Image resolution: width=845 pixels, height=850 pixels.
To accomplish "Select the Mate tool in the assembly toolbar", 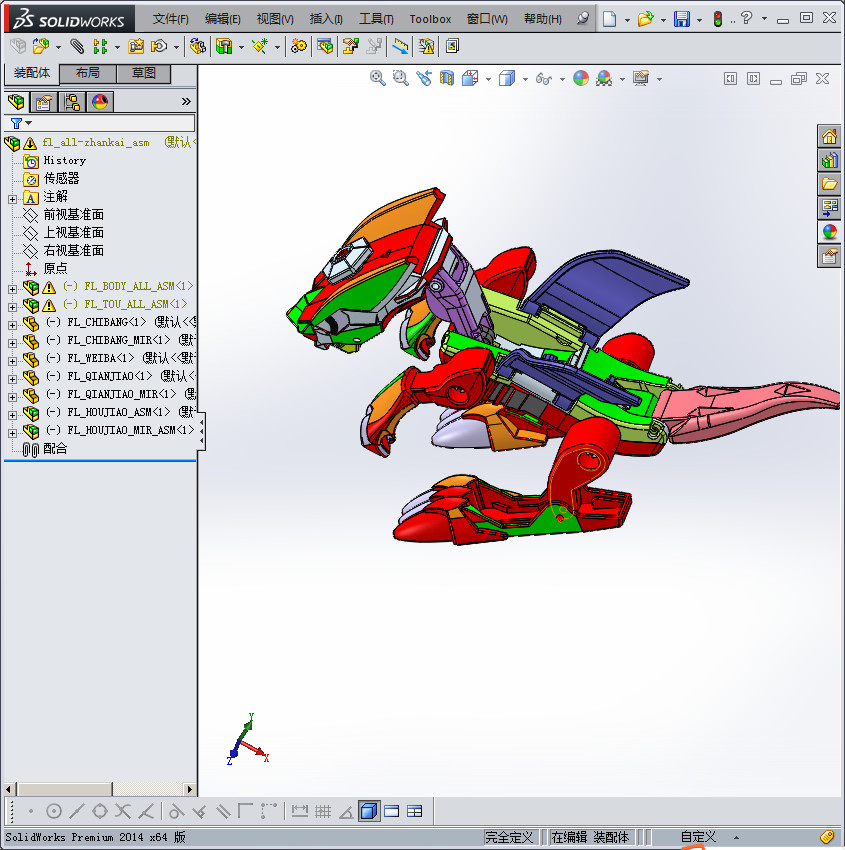I will click(76, 46).
